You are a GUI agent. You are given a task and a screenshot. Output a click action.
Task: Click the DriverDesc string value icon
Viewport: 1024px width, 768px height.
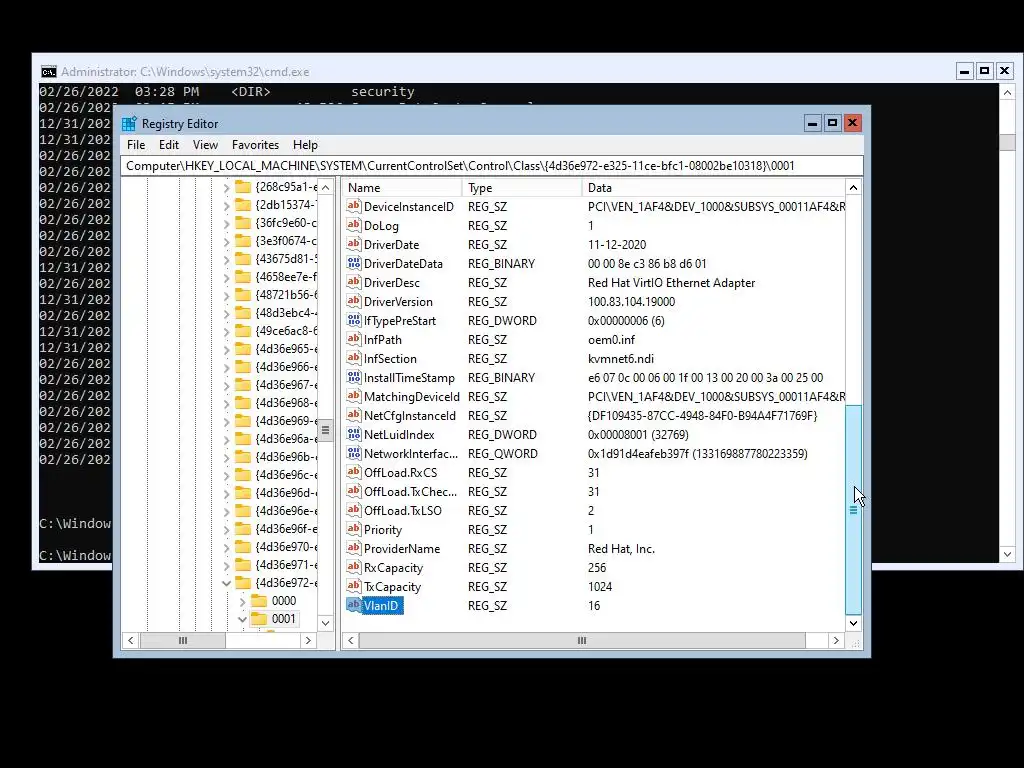[x=353, y=282]
